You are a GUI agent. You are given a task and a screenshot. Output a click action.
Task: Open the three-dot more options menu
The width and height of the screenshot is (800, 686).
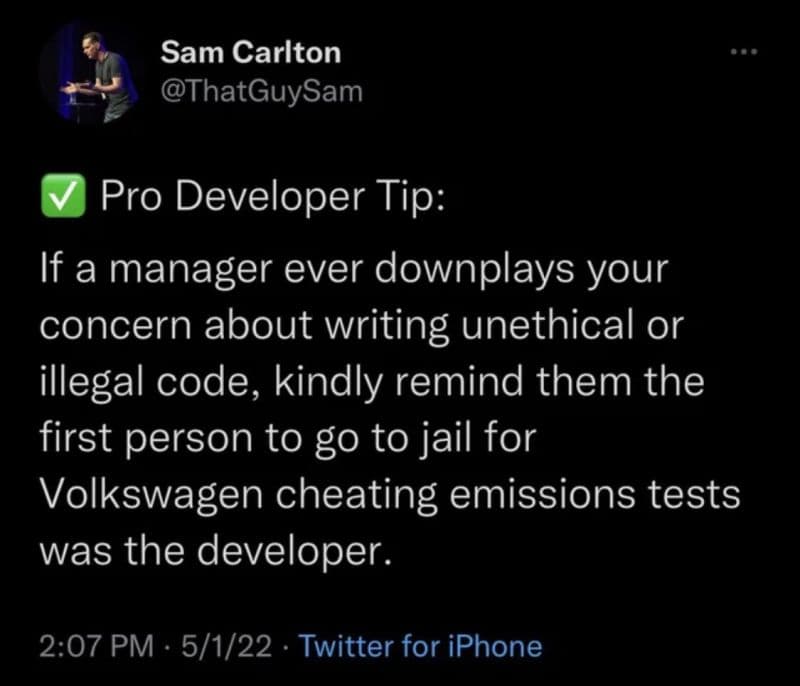tap(744, 52)
